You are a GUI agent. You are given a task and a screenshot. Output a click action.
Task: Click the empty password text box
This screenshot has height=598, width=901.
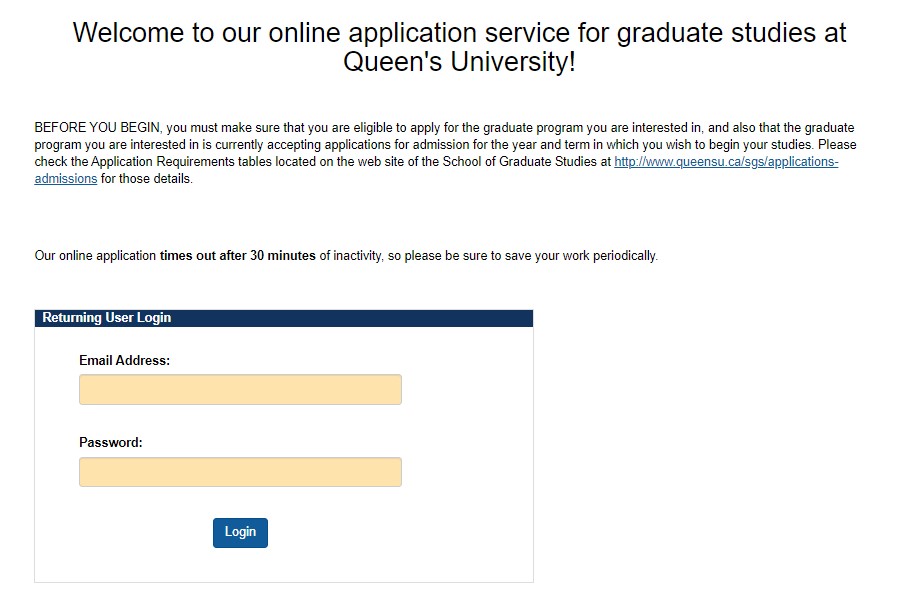point(239,471)
